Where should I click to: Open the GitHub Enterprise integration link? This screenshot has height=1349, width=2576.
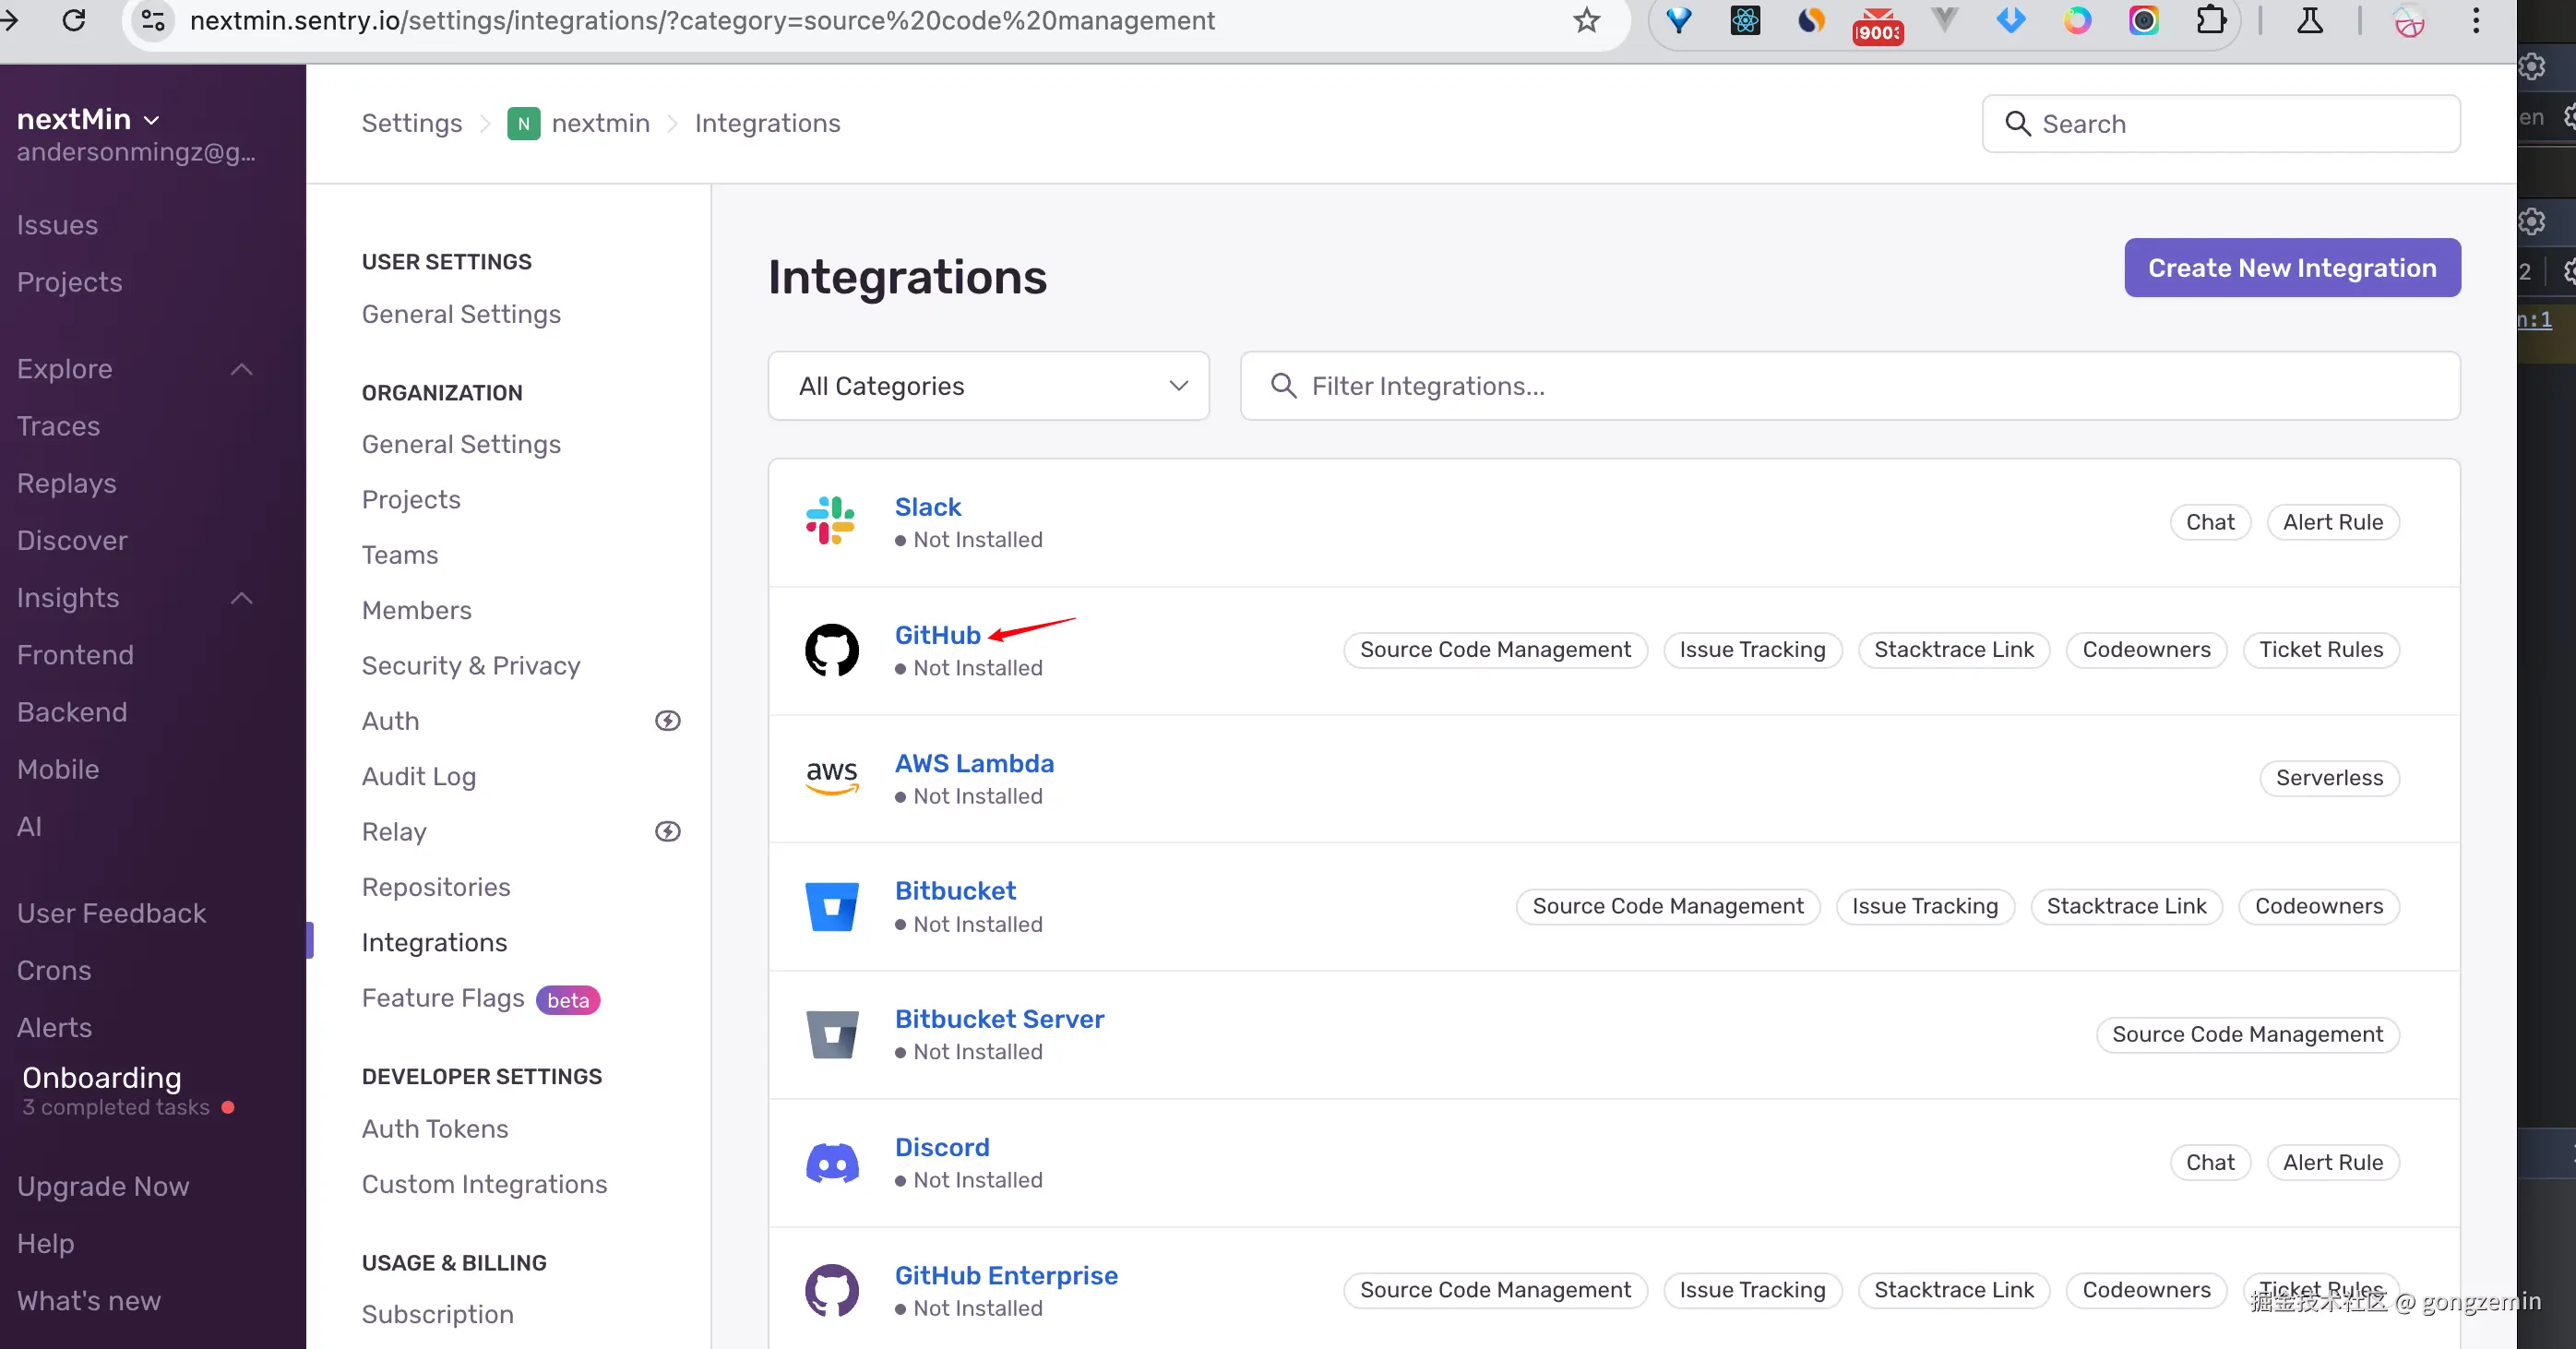pyautogui.click(x=1005, y=1275)
